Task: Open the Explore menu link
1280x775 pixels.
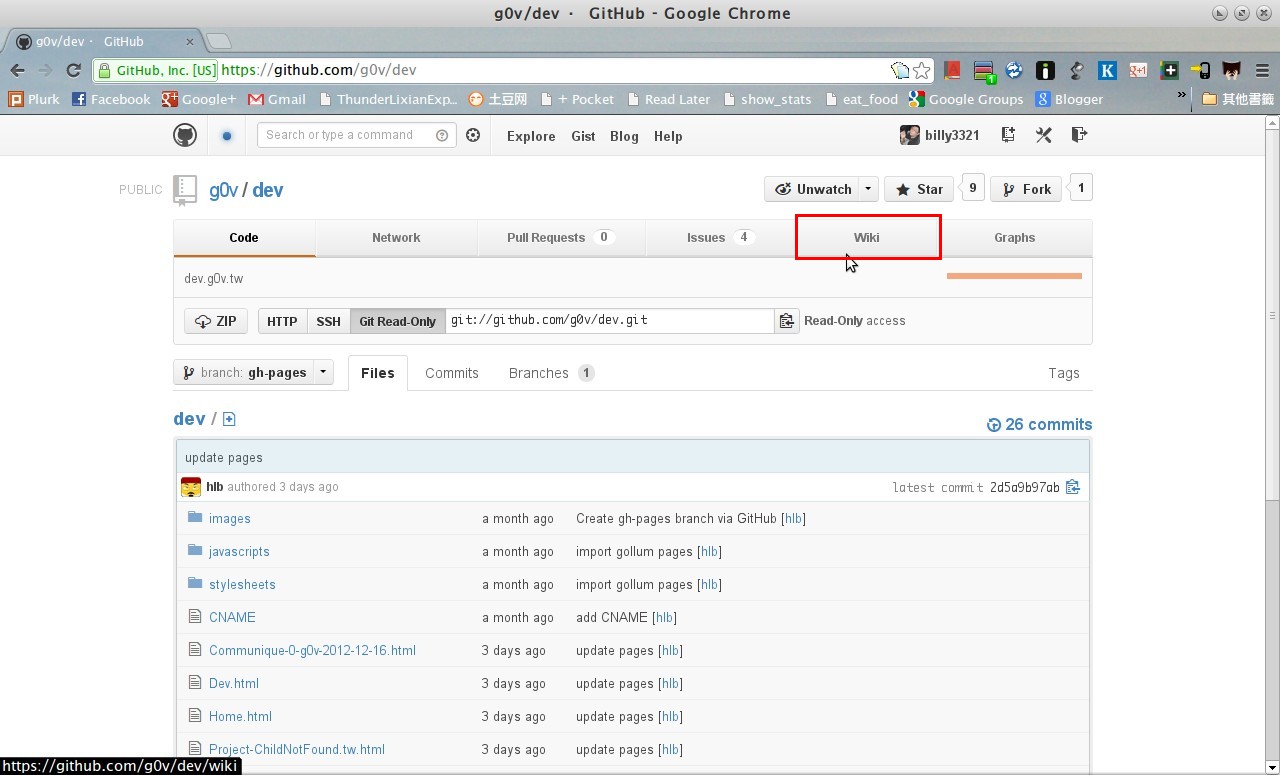Action: 531,136
